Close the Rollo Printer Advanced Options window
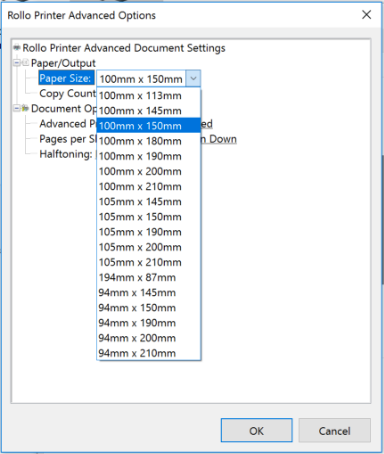 366,15
